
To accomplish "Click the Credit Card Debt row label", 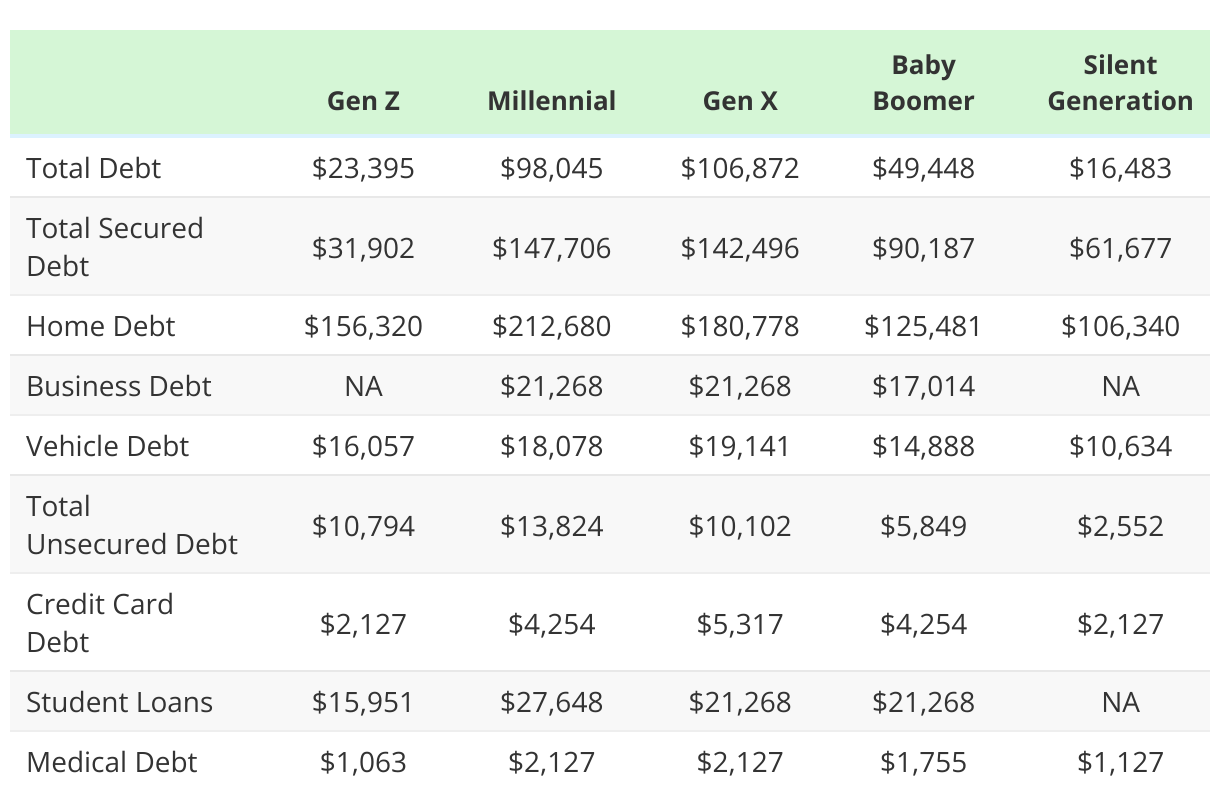I will tap(100, 623).
